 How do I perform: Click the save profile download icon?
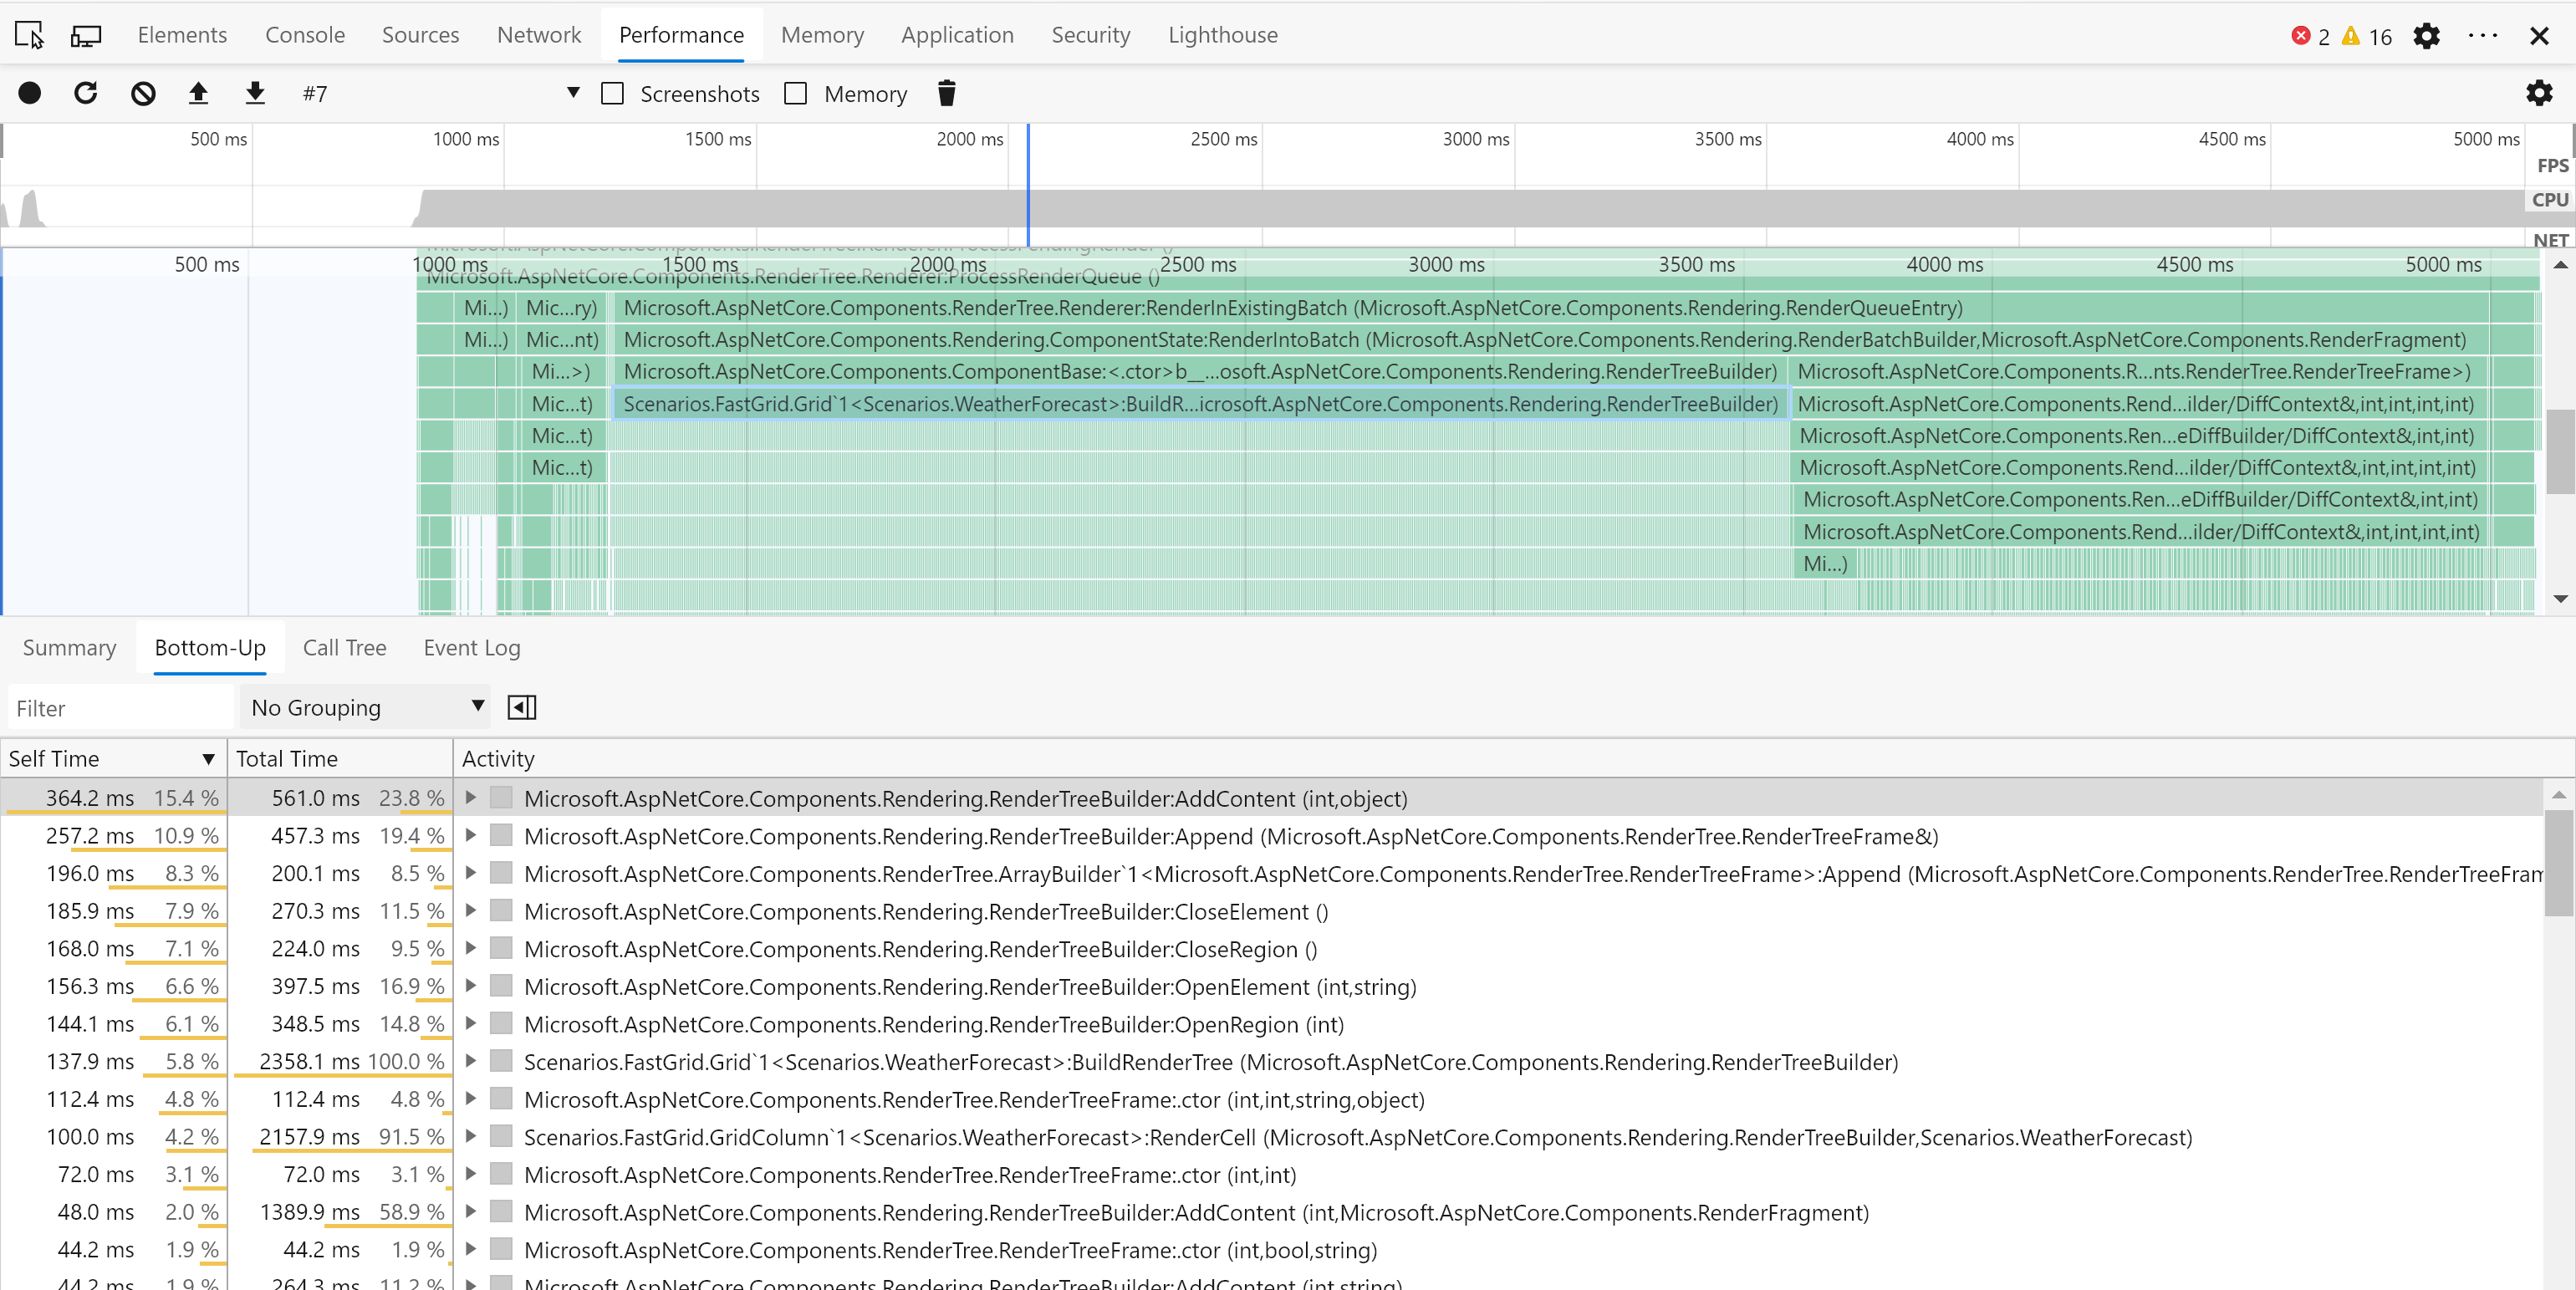pyautogui.click(x=255, y=94)
